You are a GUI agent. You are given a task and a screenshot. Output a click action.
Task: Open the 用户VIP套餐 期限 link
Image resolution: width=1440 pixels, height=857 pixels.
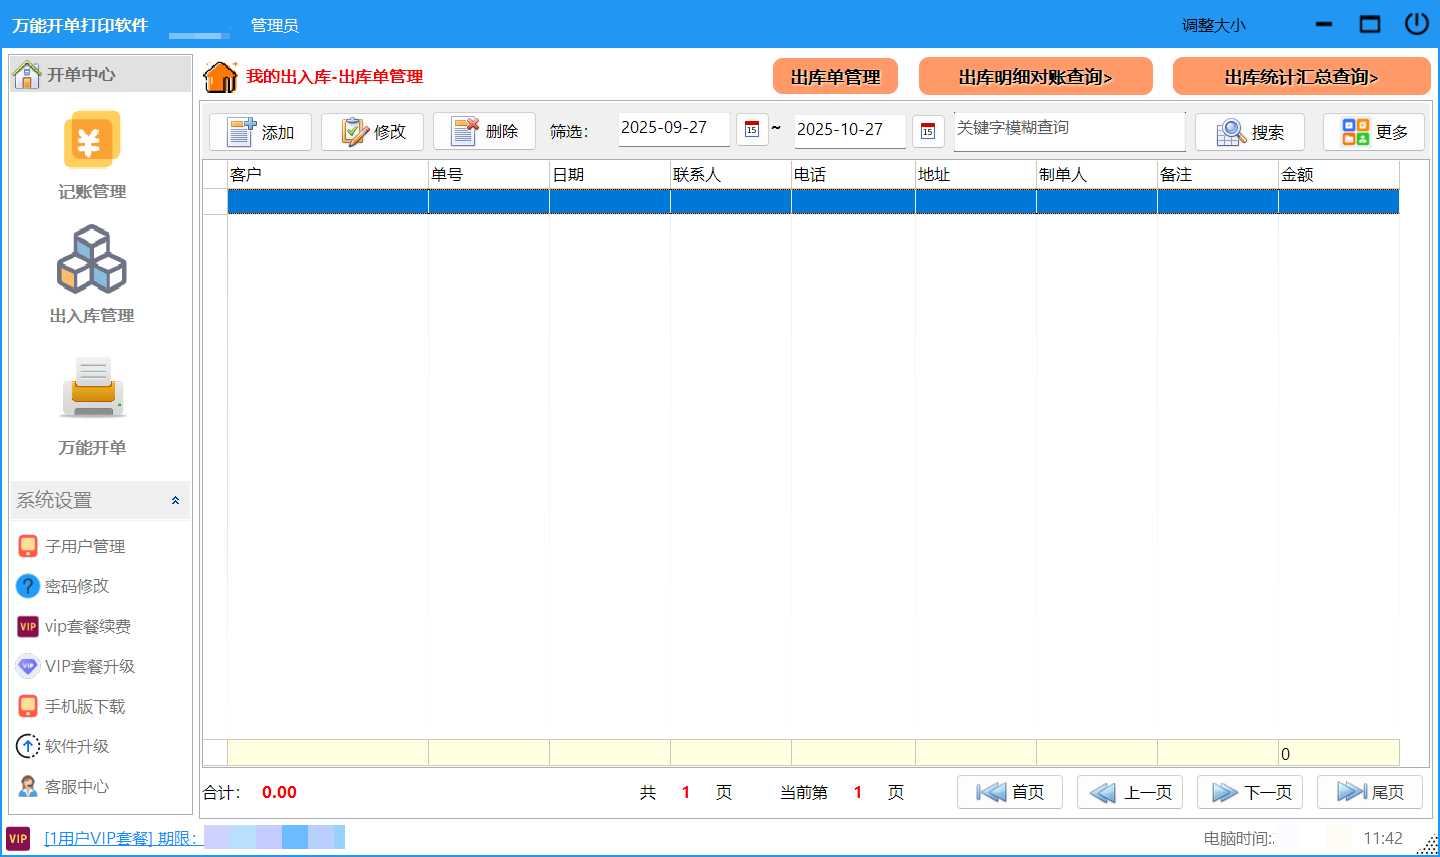tap(121, 838)
